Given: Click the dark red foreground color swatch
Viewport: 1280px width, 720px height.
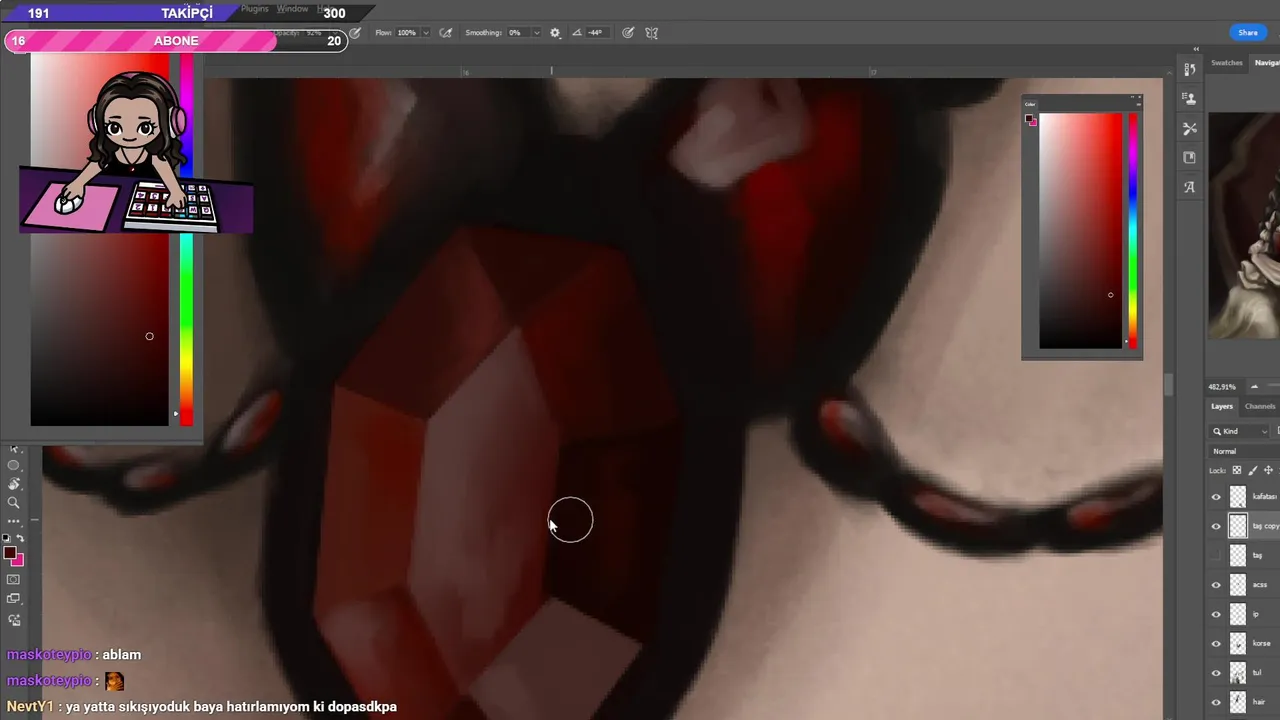Looking at the screenshot, I should click(9, 552).
